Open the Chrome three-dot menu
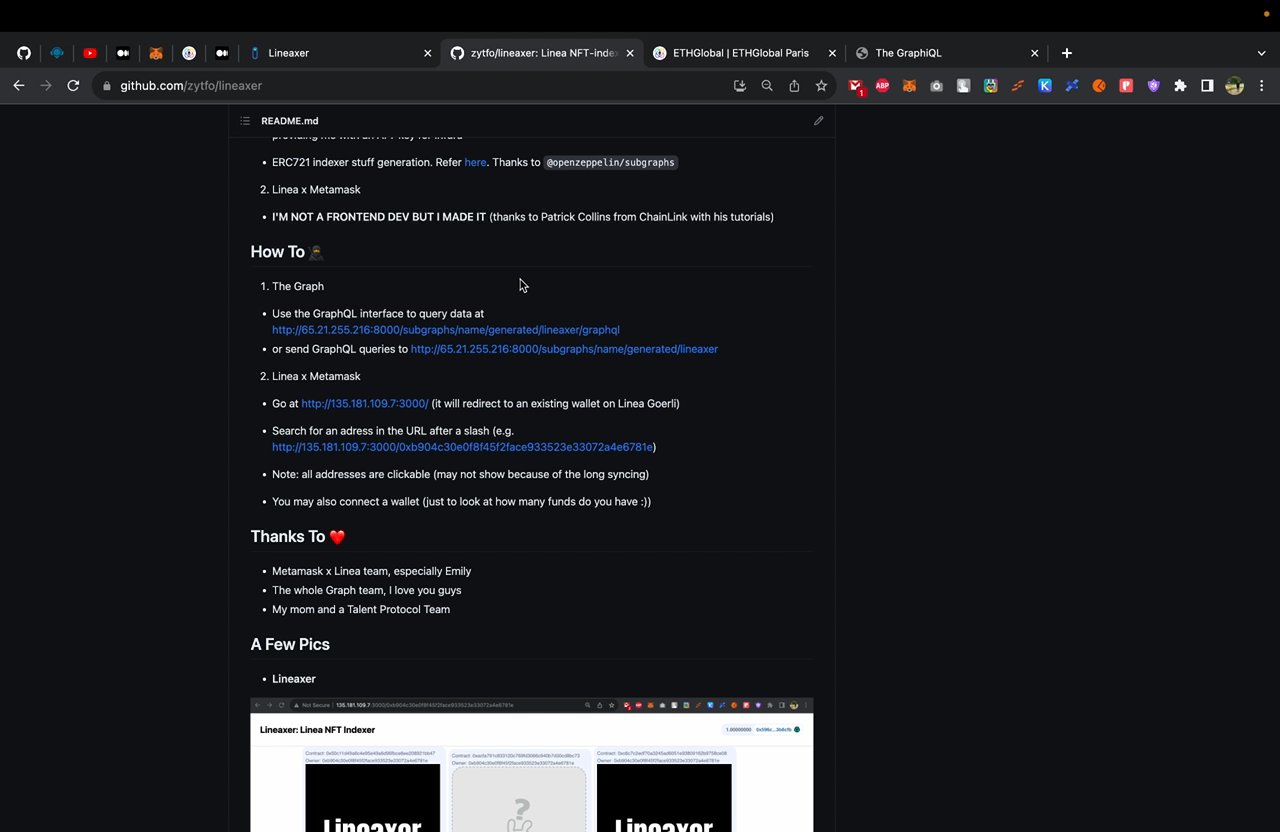Image resolution: width=1280 pixels, height=832 pixels. (x=1262, y=86)
